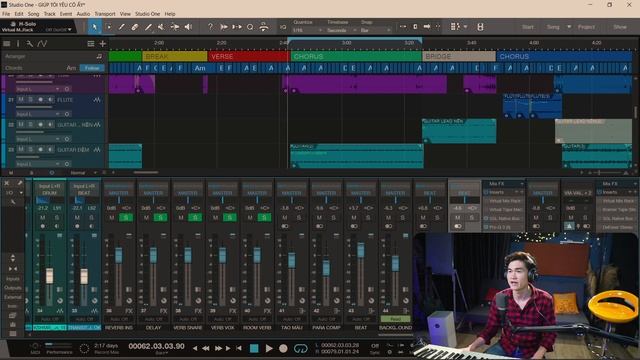Click the Read automation button on BACKGROUND channel
Image resolution: width=640 pixels, height=360 pixels.
[395, 319]
